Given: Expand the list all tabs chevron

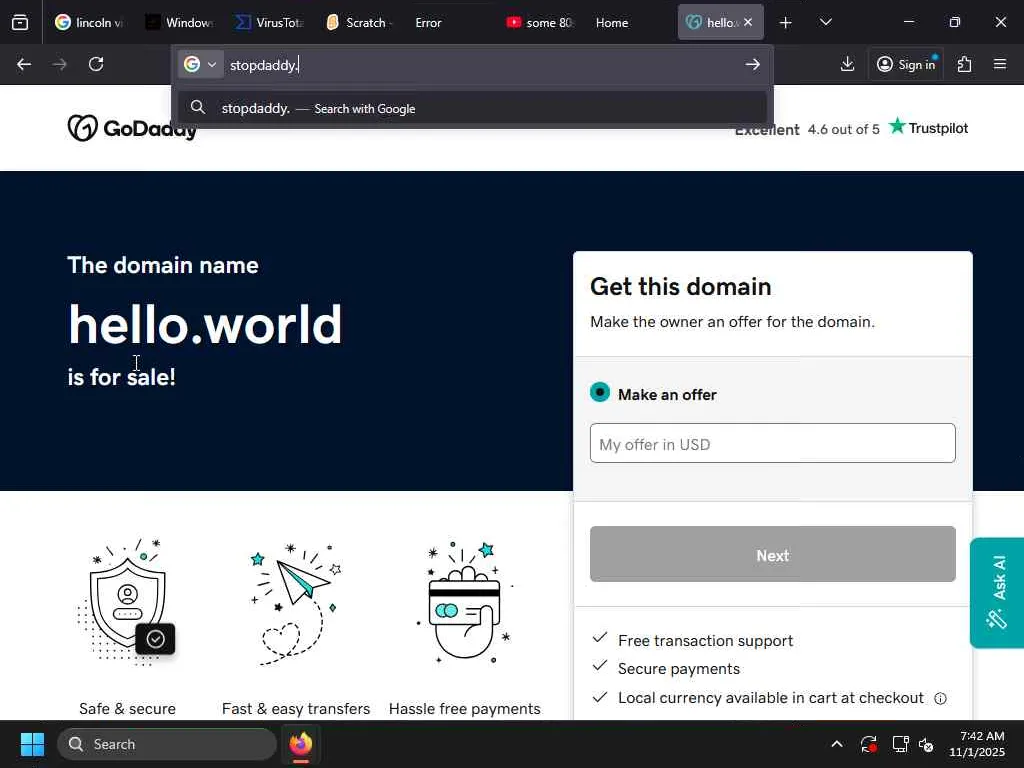Looking at the screenshot, I should [825, 22].
